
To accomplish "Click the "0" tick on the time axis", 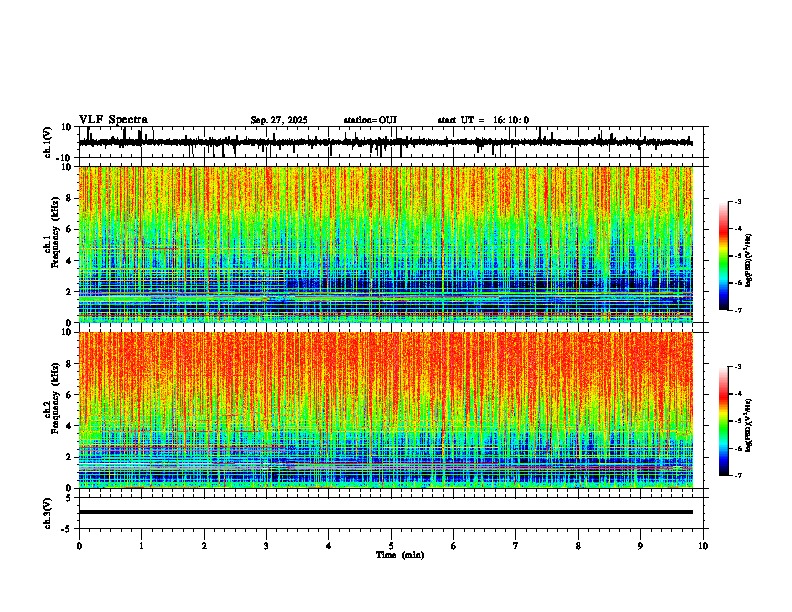I will click(x=79, y=546).
